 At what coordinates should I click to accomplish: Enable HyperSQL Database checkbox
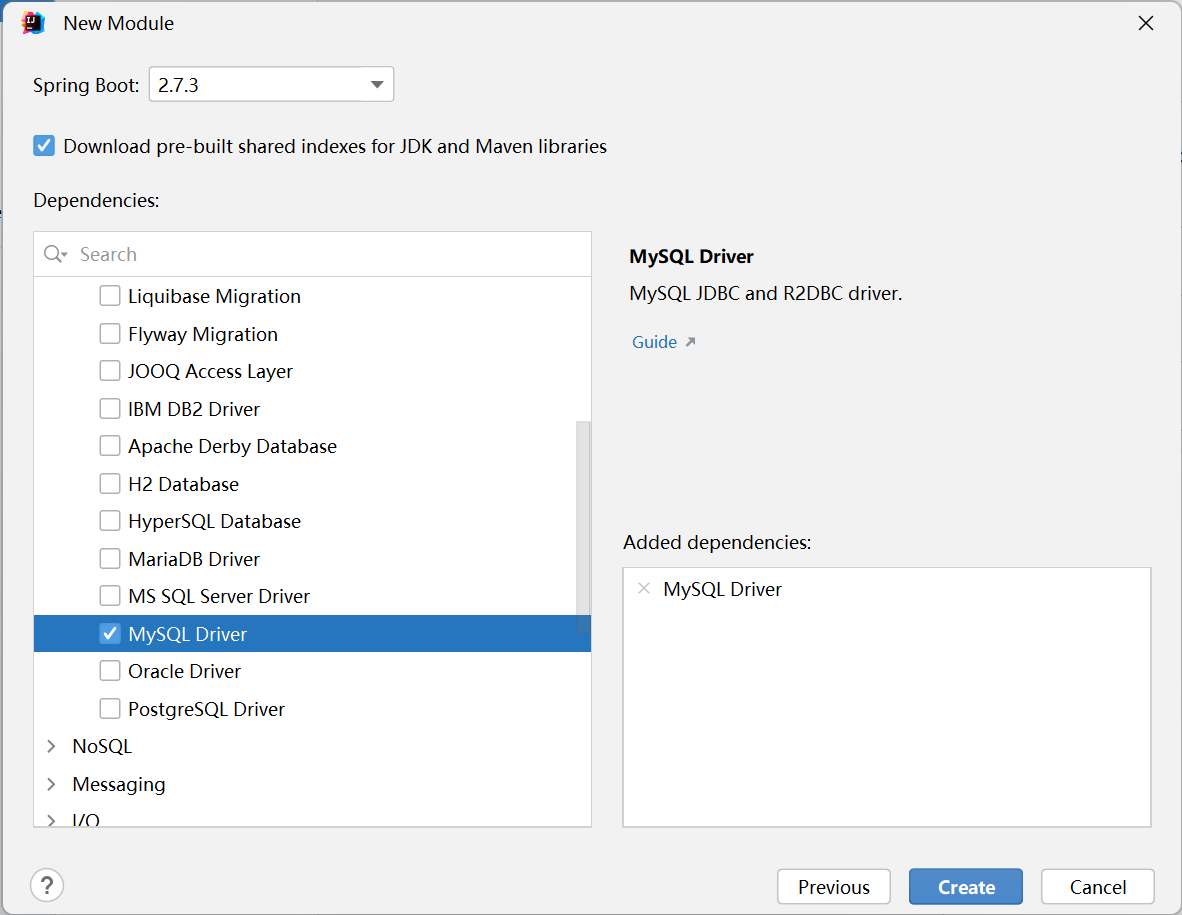click(110, 521)
